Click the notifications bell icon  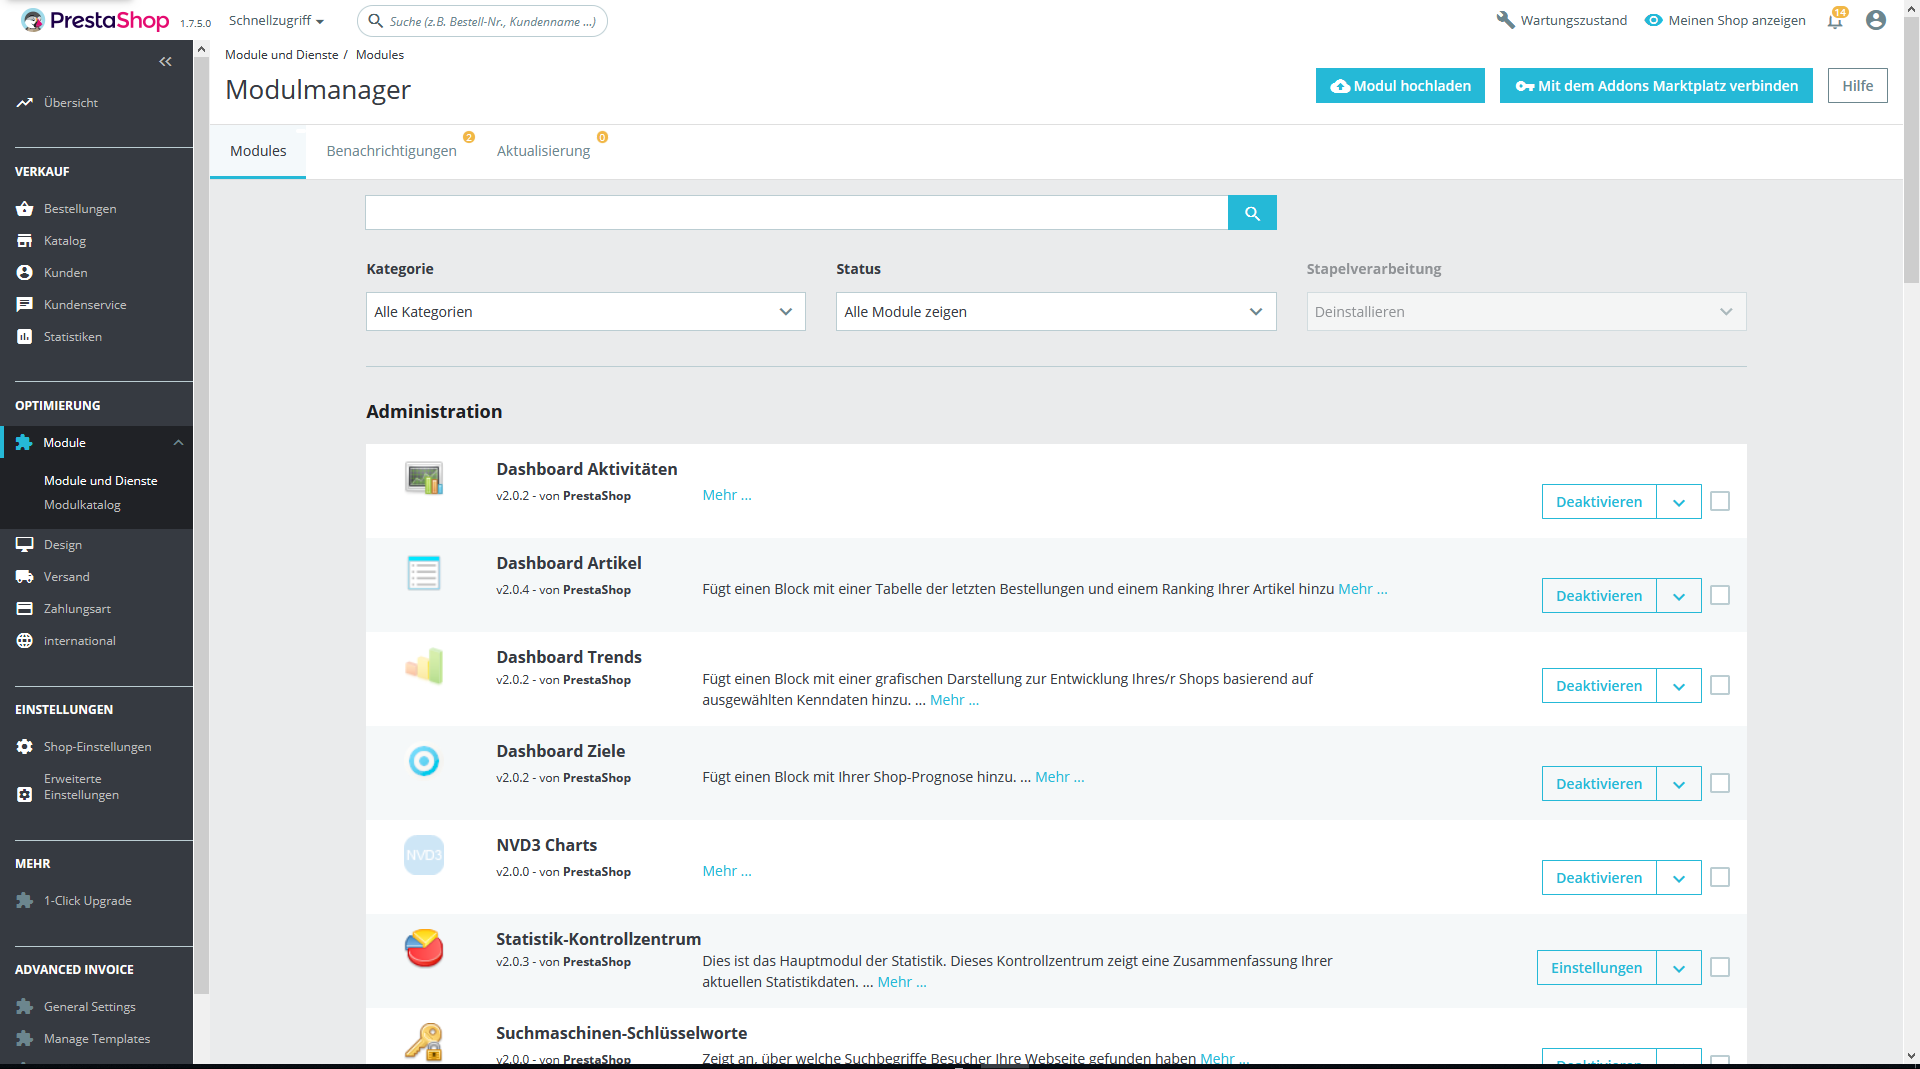(1835, 21)
